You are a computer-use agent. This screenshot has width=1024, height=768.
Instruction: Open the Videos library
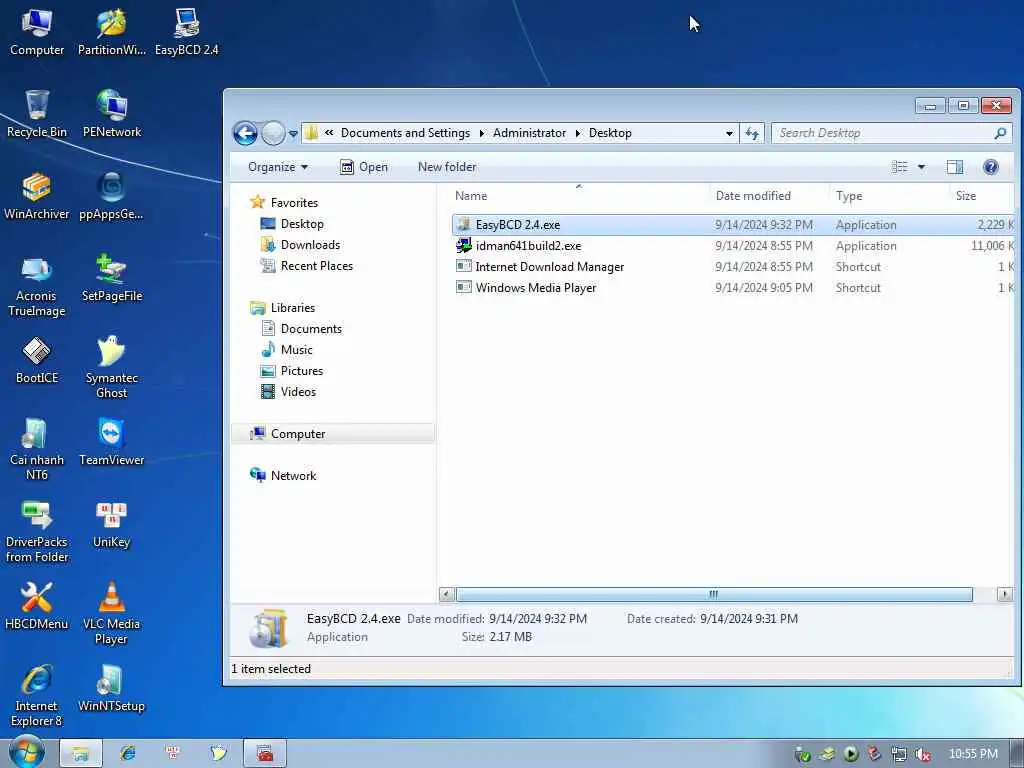point(298,392)
